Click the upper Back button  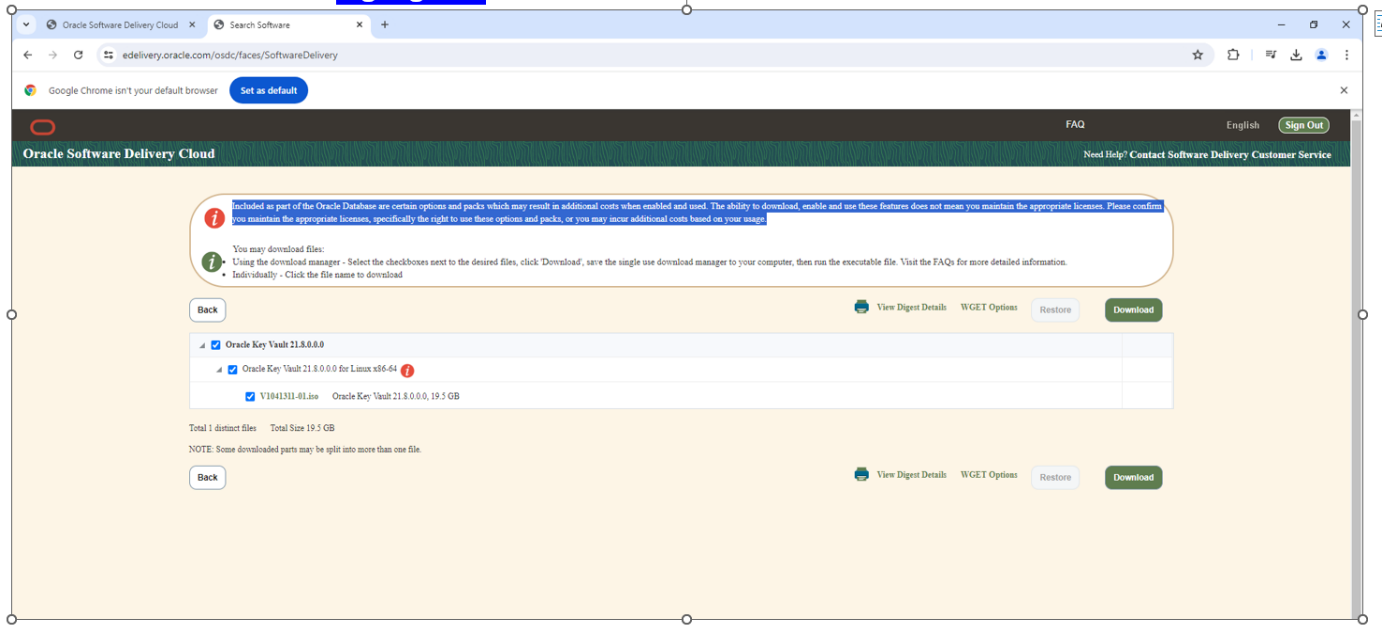click(208, 310)
